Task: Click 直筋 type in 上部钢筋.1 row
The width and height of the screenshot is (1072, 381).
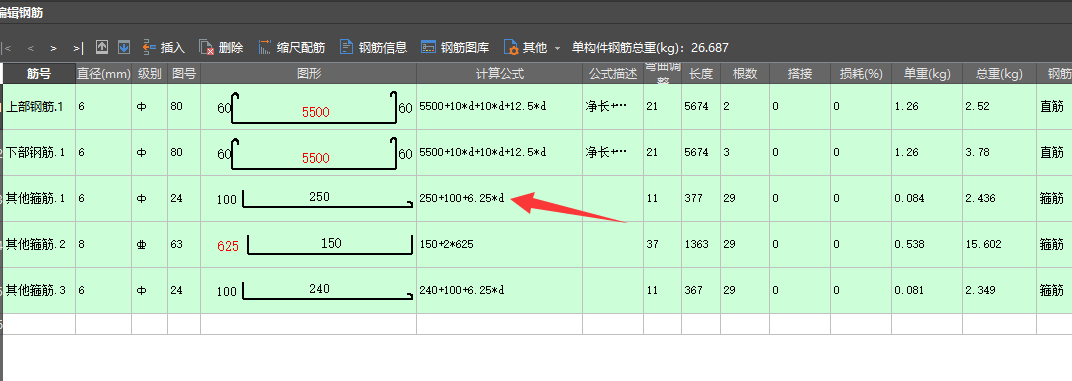Action: pos(1054,107)
